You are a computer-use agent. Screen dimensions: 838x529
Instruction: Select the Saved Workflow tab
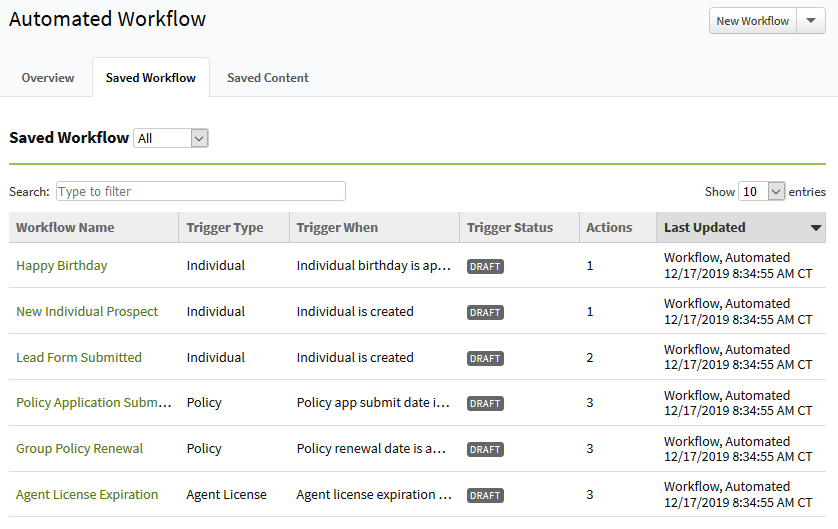click(151, 78)
